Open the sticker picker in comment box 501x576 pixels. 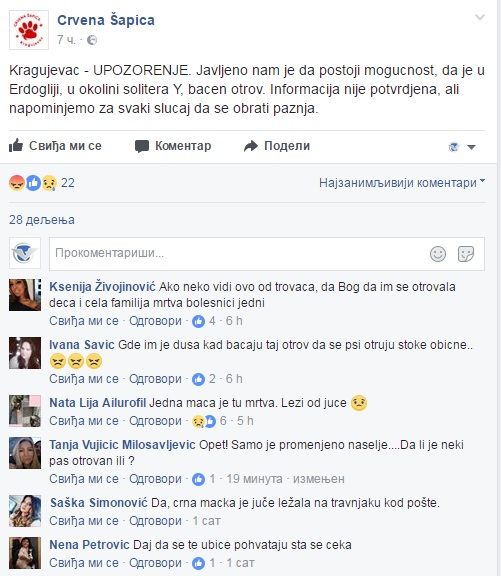pos(466,254)
